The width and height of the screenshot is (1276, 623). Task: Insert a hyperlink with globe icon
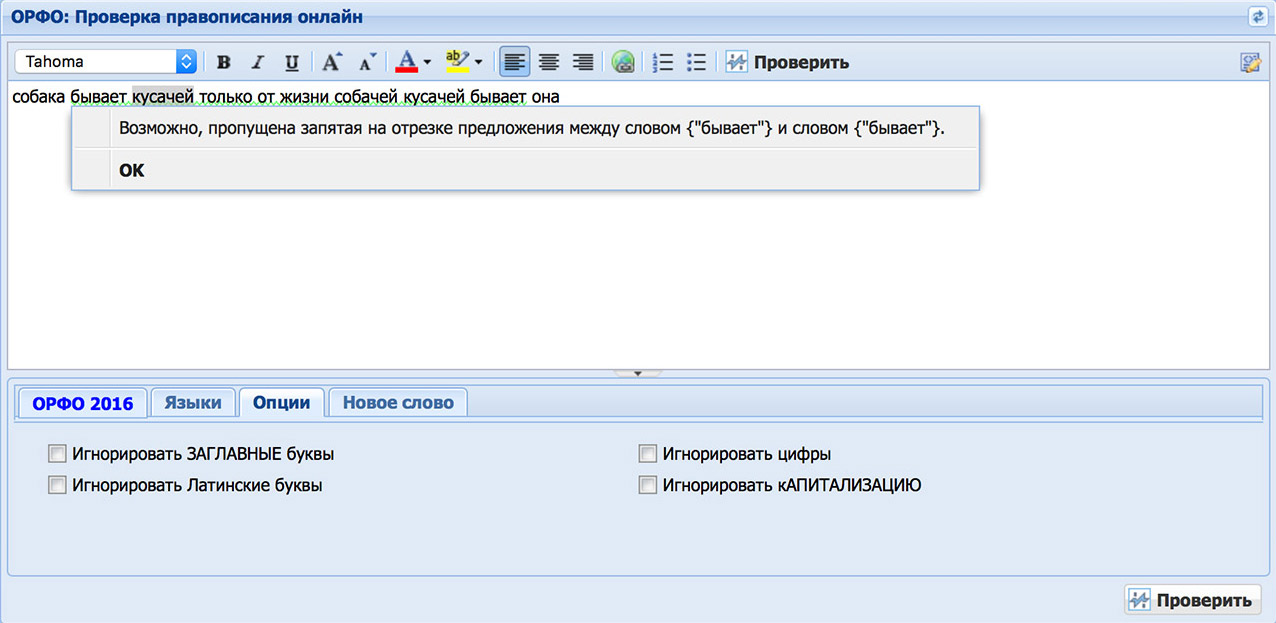(624, 62)
